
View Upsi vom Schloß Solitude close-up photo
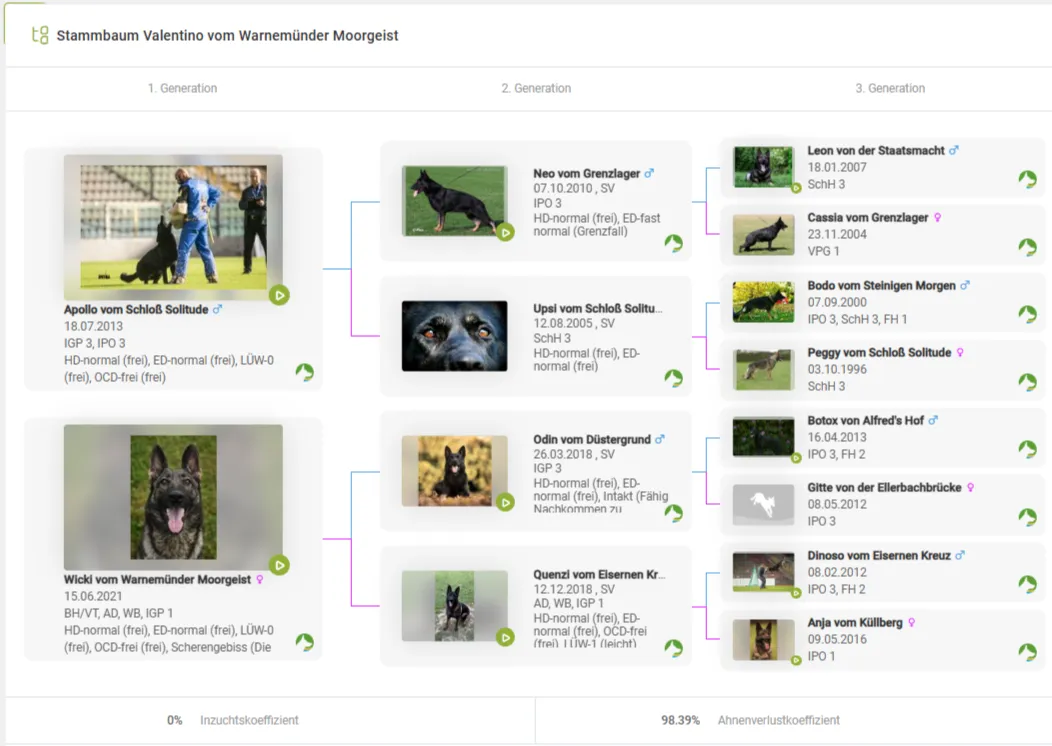454,336
